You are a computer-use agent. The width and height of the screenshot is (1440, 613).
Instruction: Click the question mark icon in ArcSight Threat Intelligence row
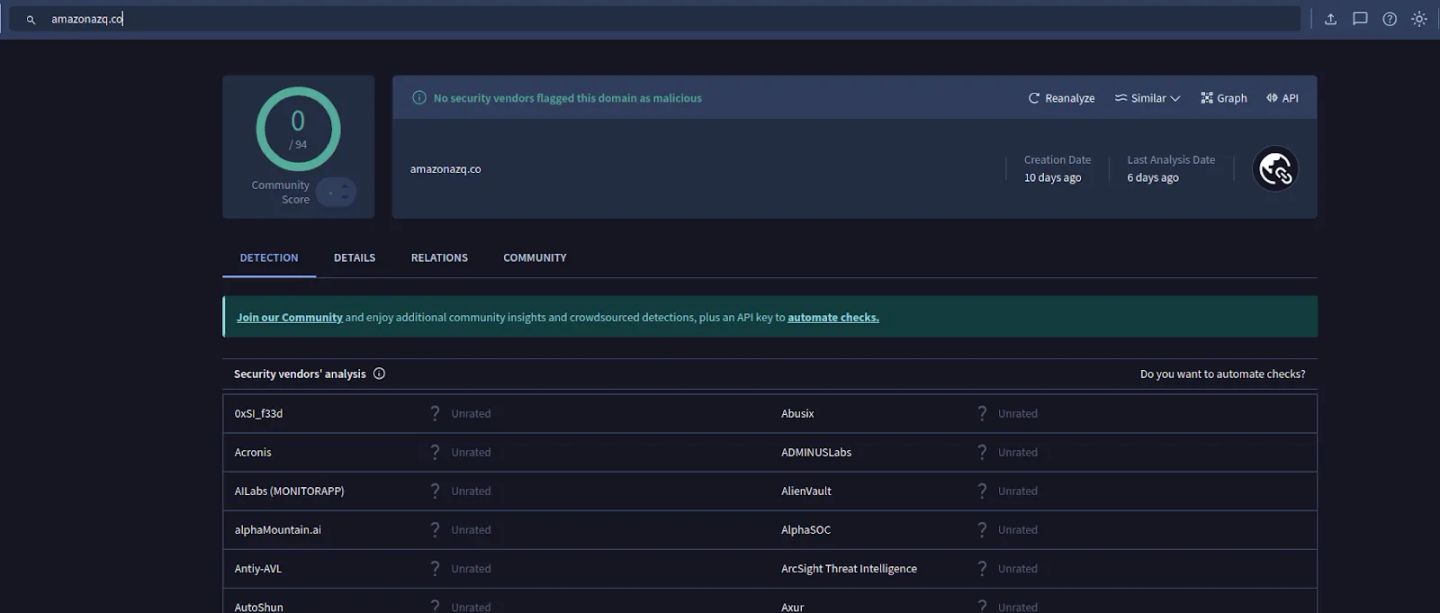click(x=982, y=569)
